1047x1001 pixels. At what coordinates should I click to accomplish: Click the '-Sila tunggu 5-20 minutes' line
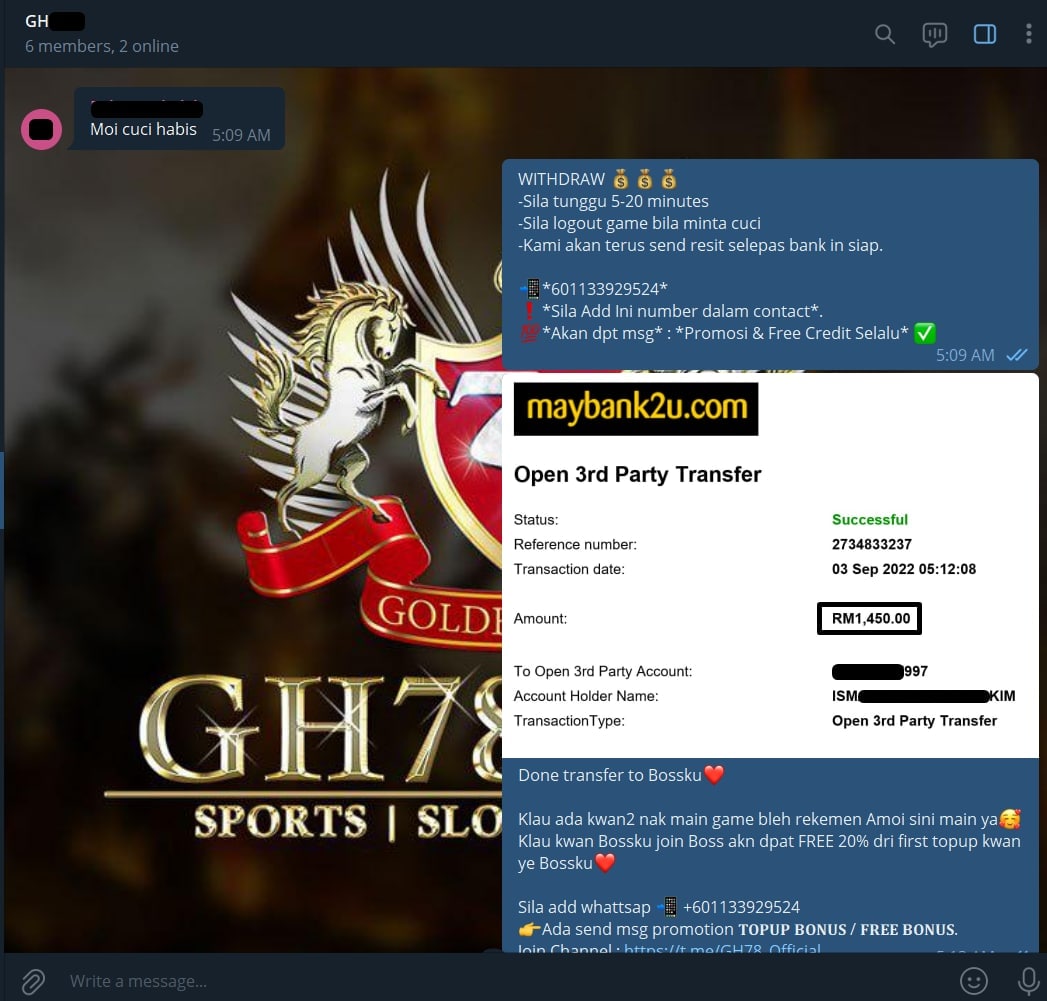click(x=613, y=201)
